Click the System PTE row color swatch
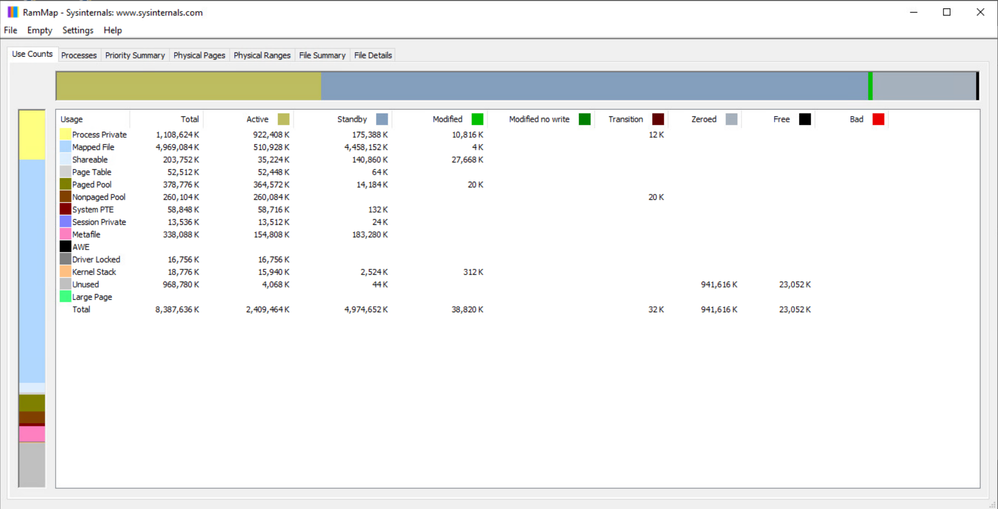This screenshot has height=509, width=998. (x=66, y=209)
